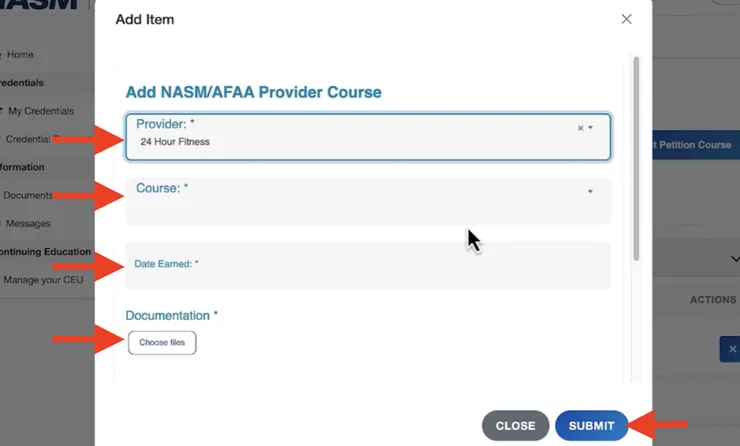Screen dimensions: 740x446
Task: Go to My Credentials in sidebar
Action: click(x=40, y=111)
